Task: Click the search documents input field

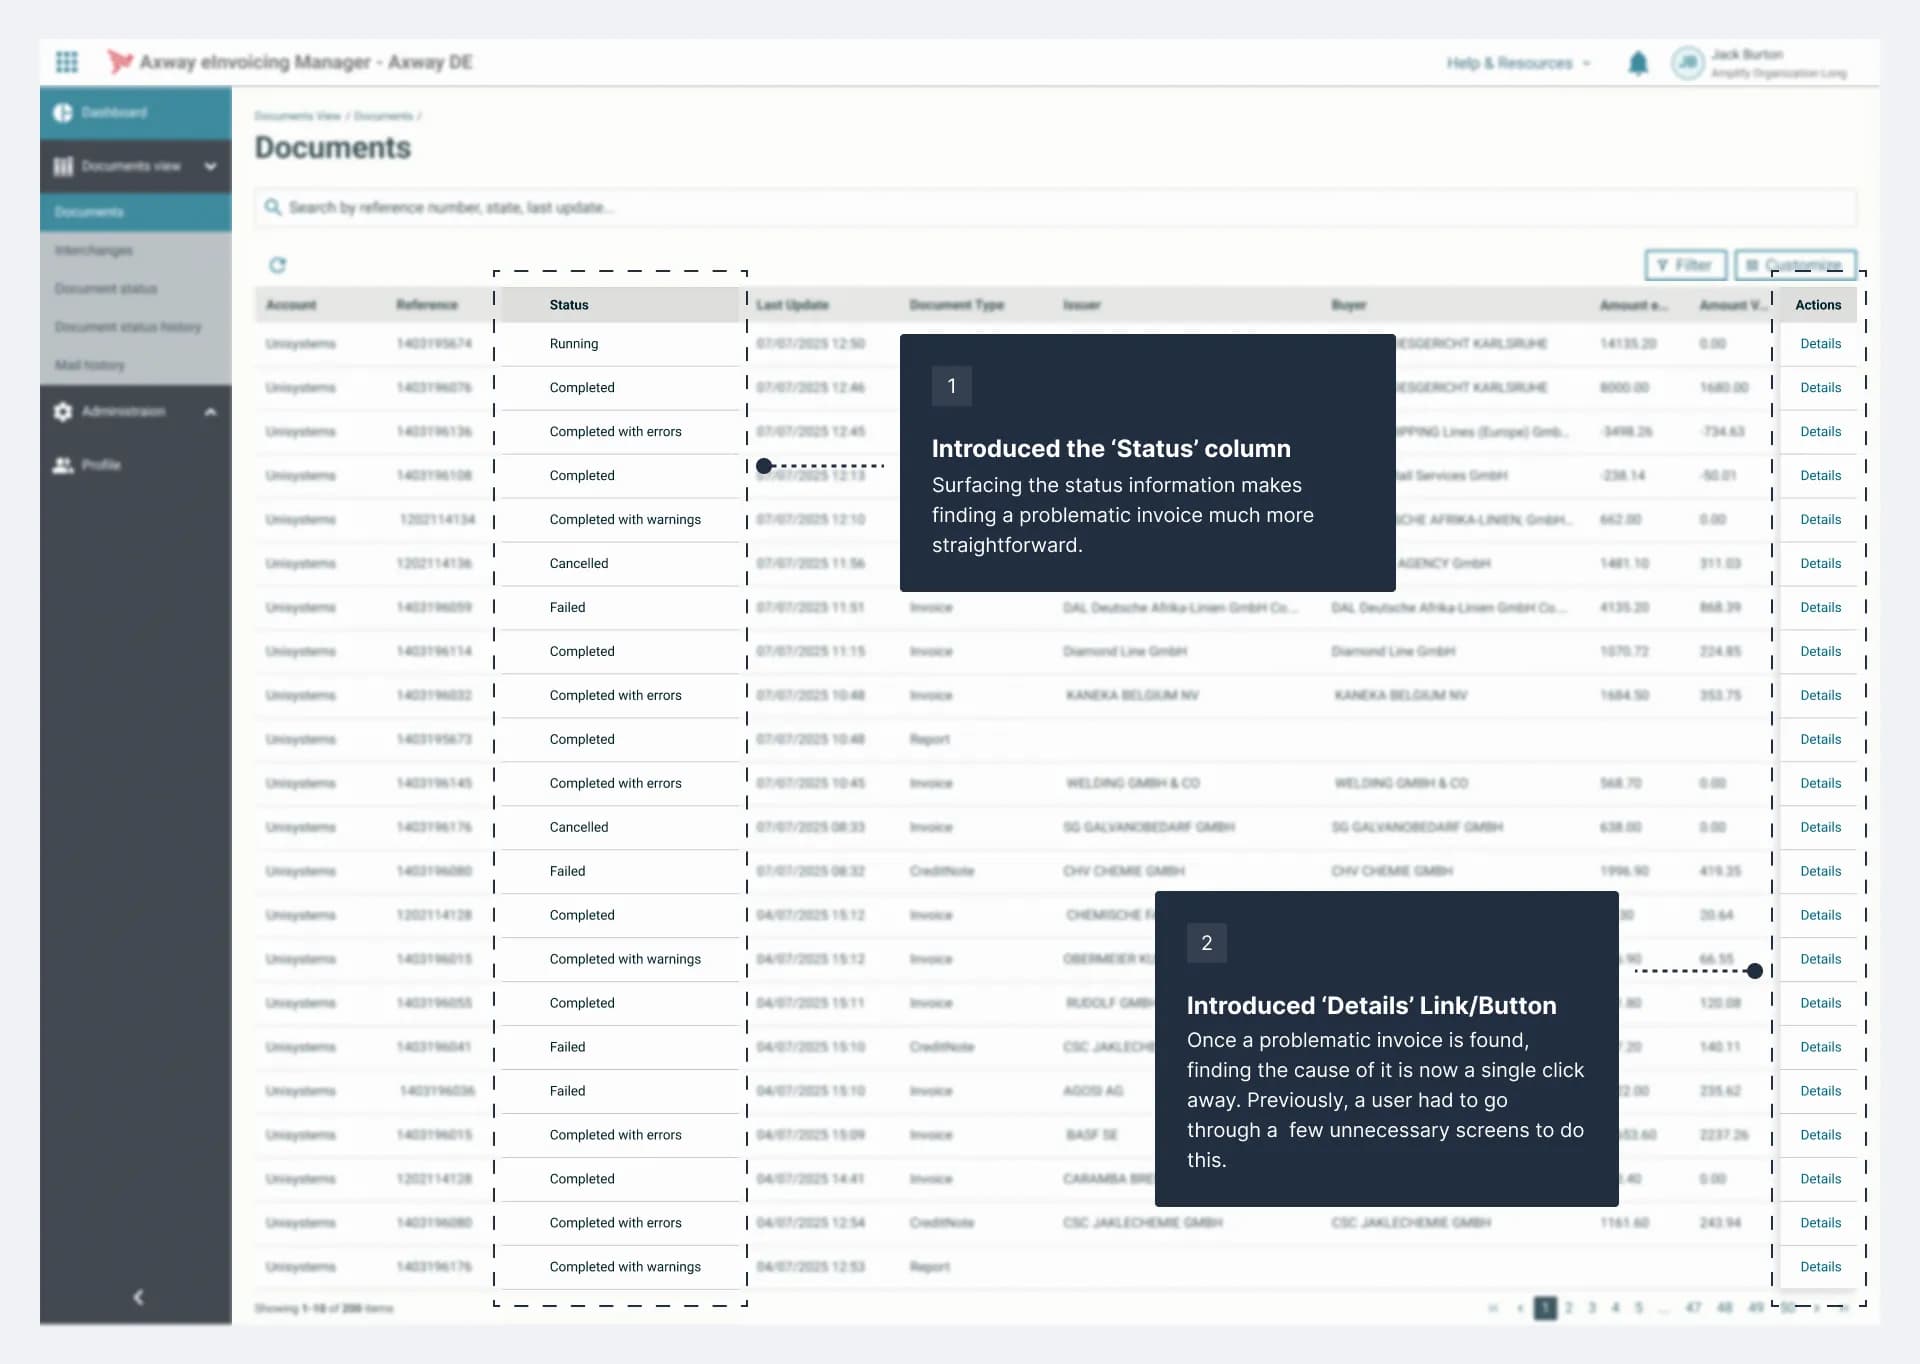Action: (x=1055, y=207)
